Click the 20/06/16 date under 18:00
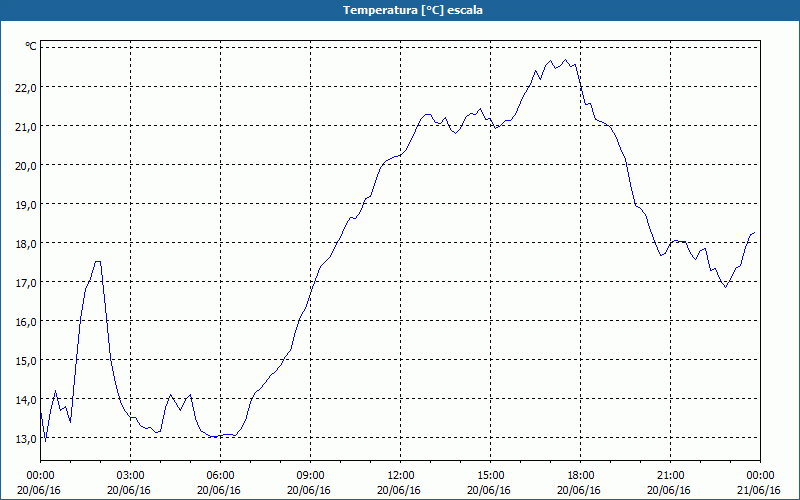The width and height of the screenshot is (800, 500). pos(579,490)
